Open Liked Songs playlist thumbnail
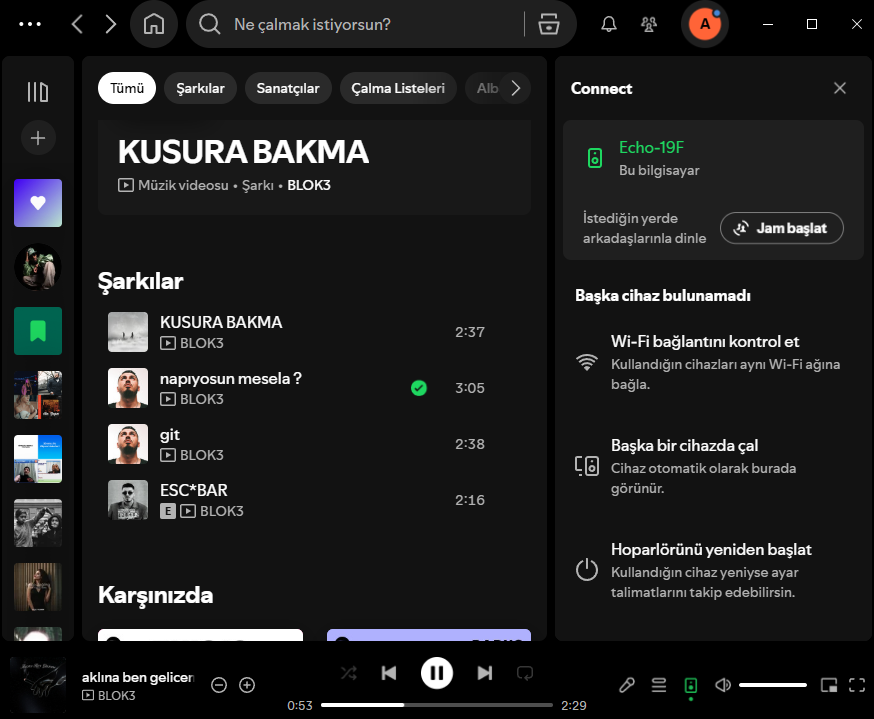This screenshot has height=719, width=874. tap(38, 203)
